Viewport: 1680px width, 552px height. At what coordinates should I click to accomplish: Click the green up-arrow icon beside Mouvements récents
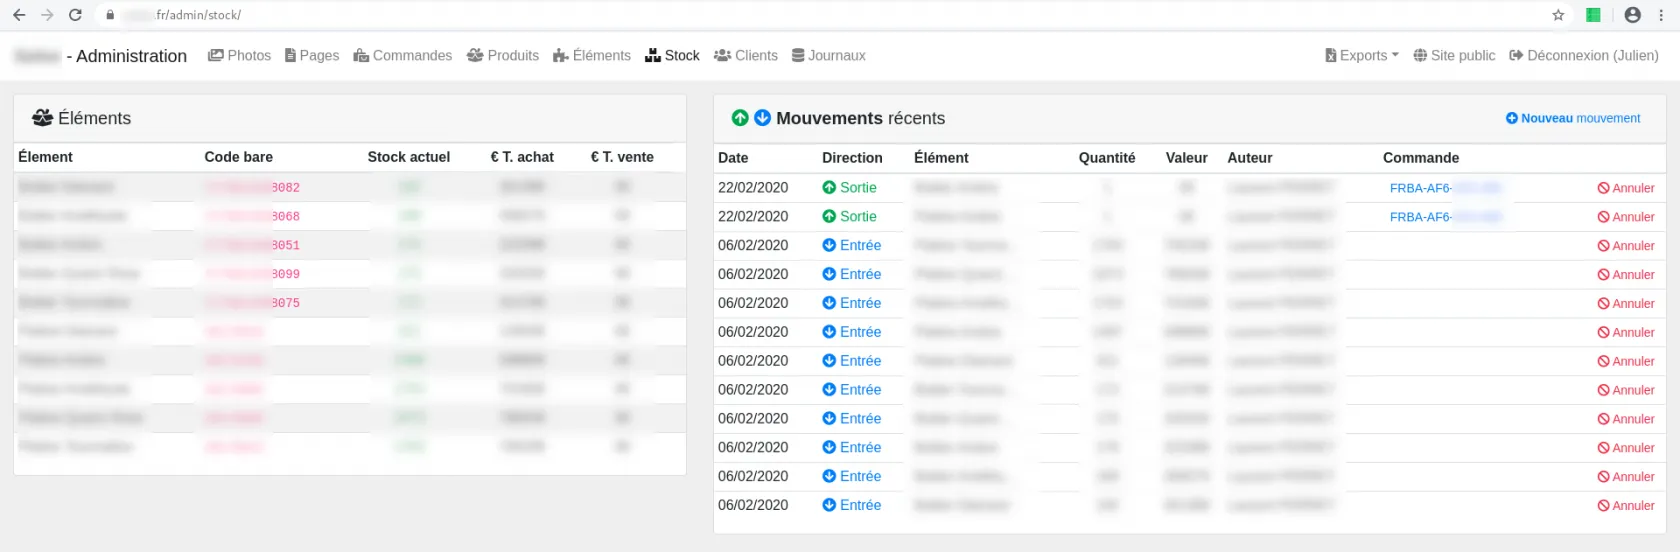pos(740,118)
